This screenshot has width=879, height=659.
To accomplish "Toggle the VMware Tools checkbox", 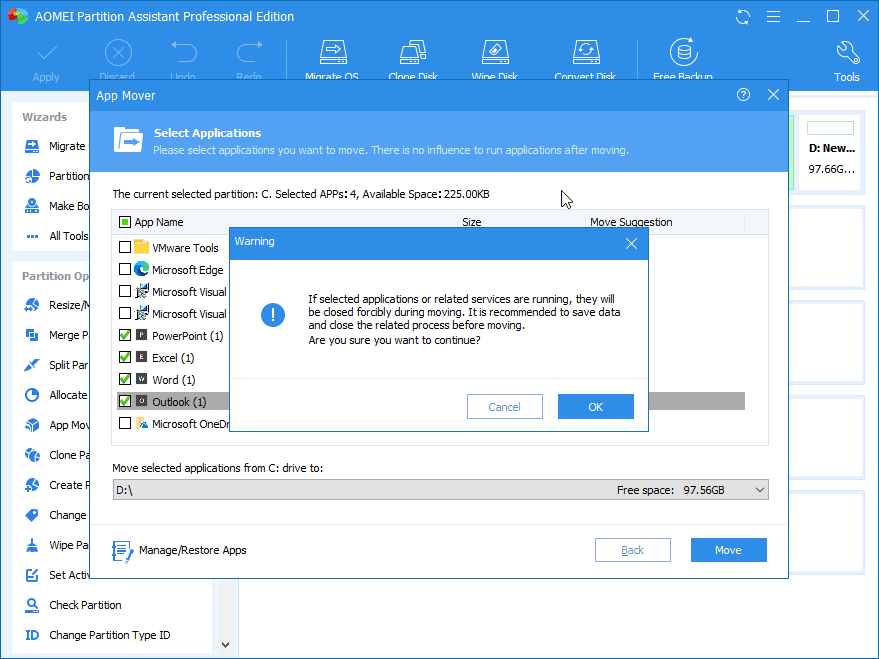I will tap(125, 247).
